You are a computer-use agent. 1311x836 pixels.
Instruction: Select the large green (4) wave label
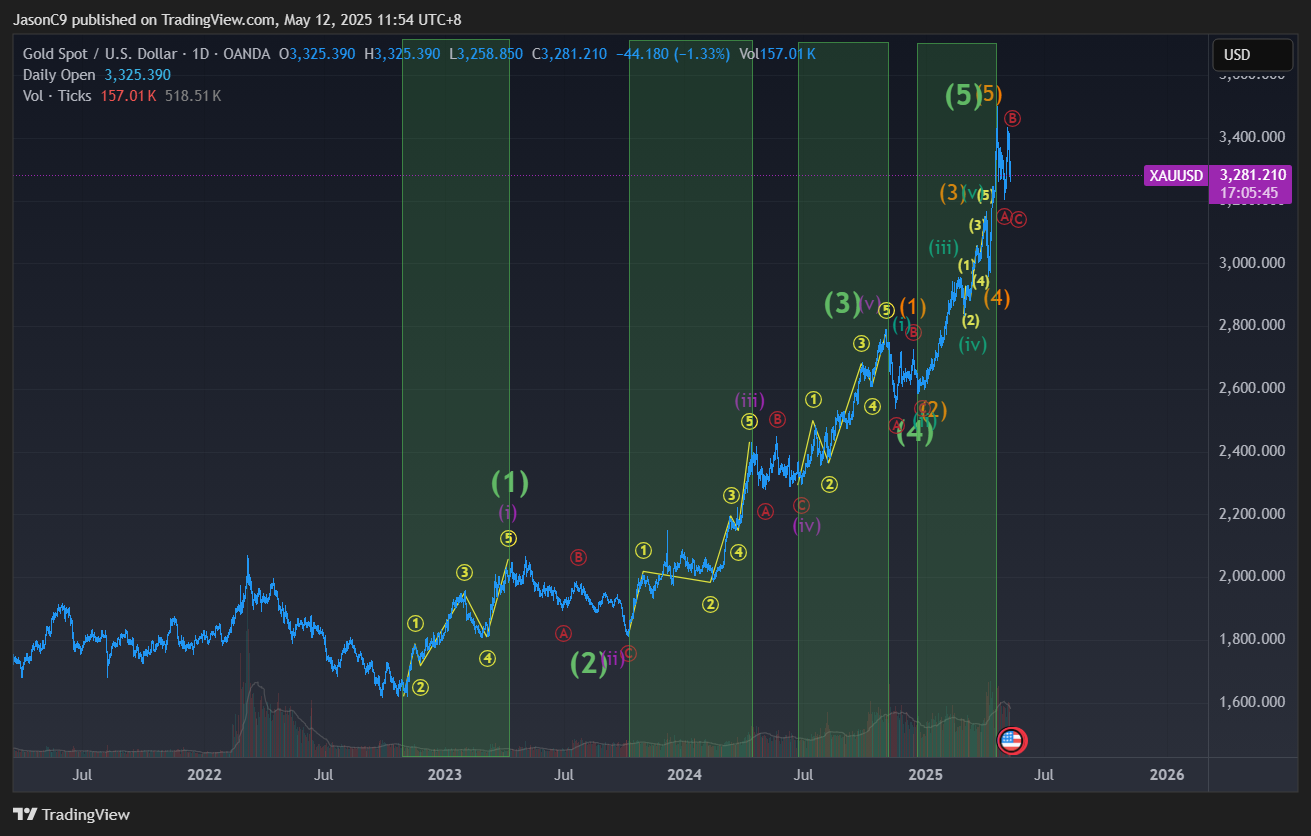tap(915, 432)
